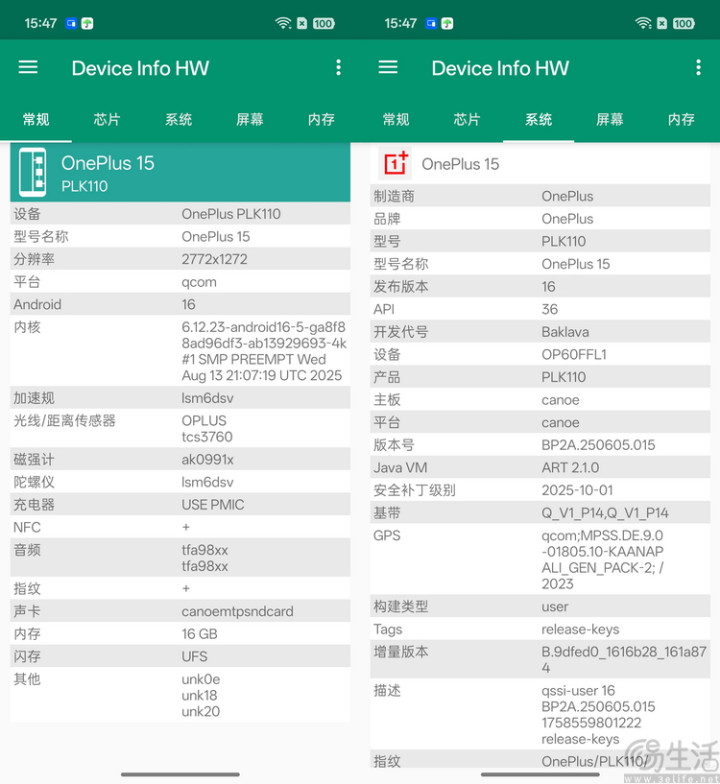This screenshot has height=784, width=720.
Task: Tap memory value 16 GB
Action: tap(200, 634)
